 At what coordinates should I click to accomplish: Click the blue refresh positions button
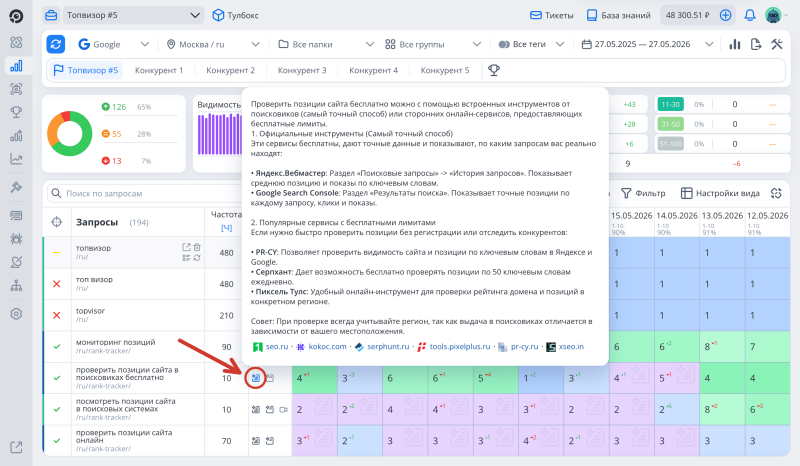click(56, 44)
